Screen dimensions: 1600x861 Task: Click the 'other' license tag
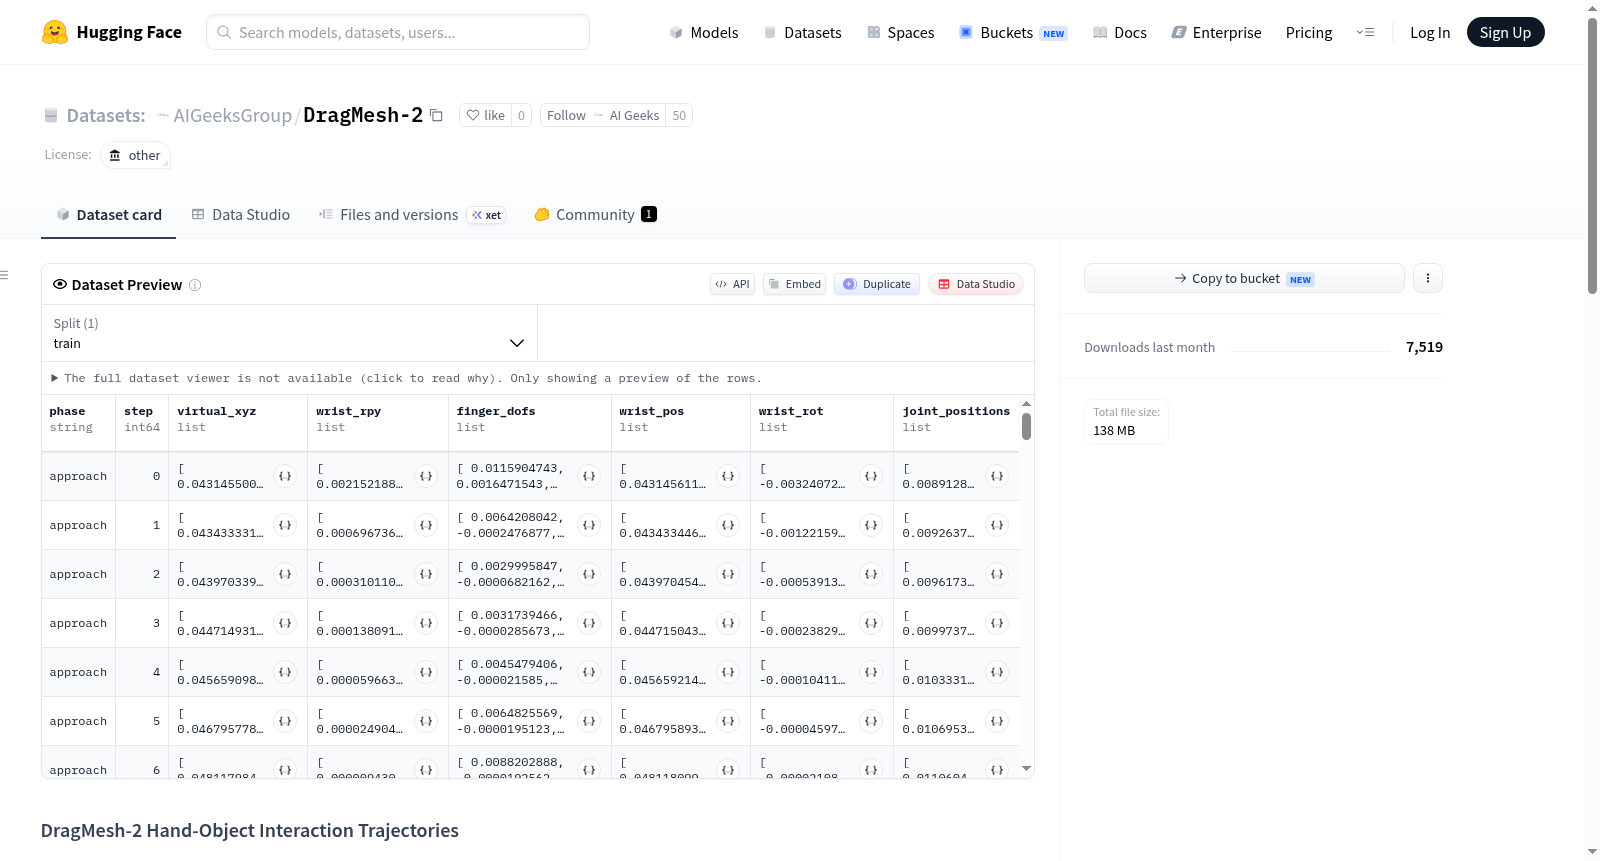coord(135,155)
